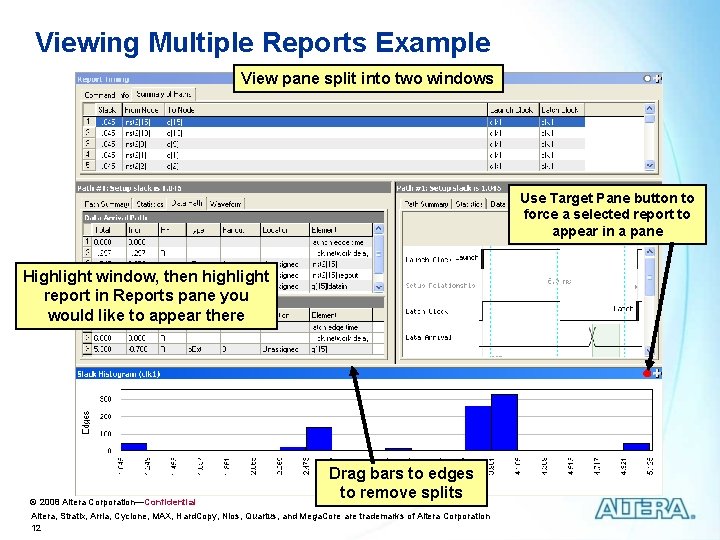Click the Data Arrival Path section header bar
The width and height of the screenshot is (720, 540).
pyautogui.click(x=233, y=217)
